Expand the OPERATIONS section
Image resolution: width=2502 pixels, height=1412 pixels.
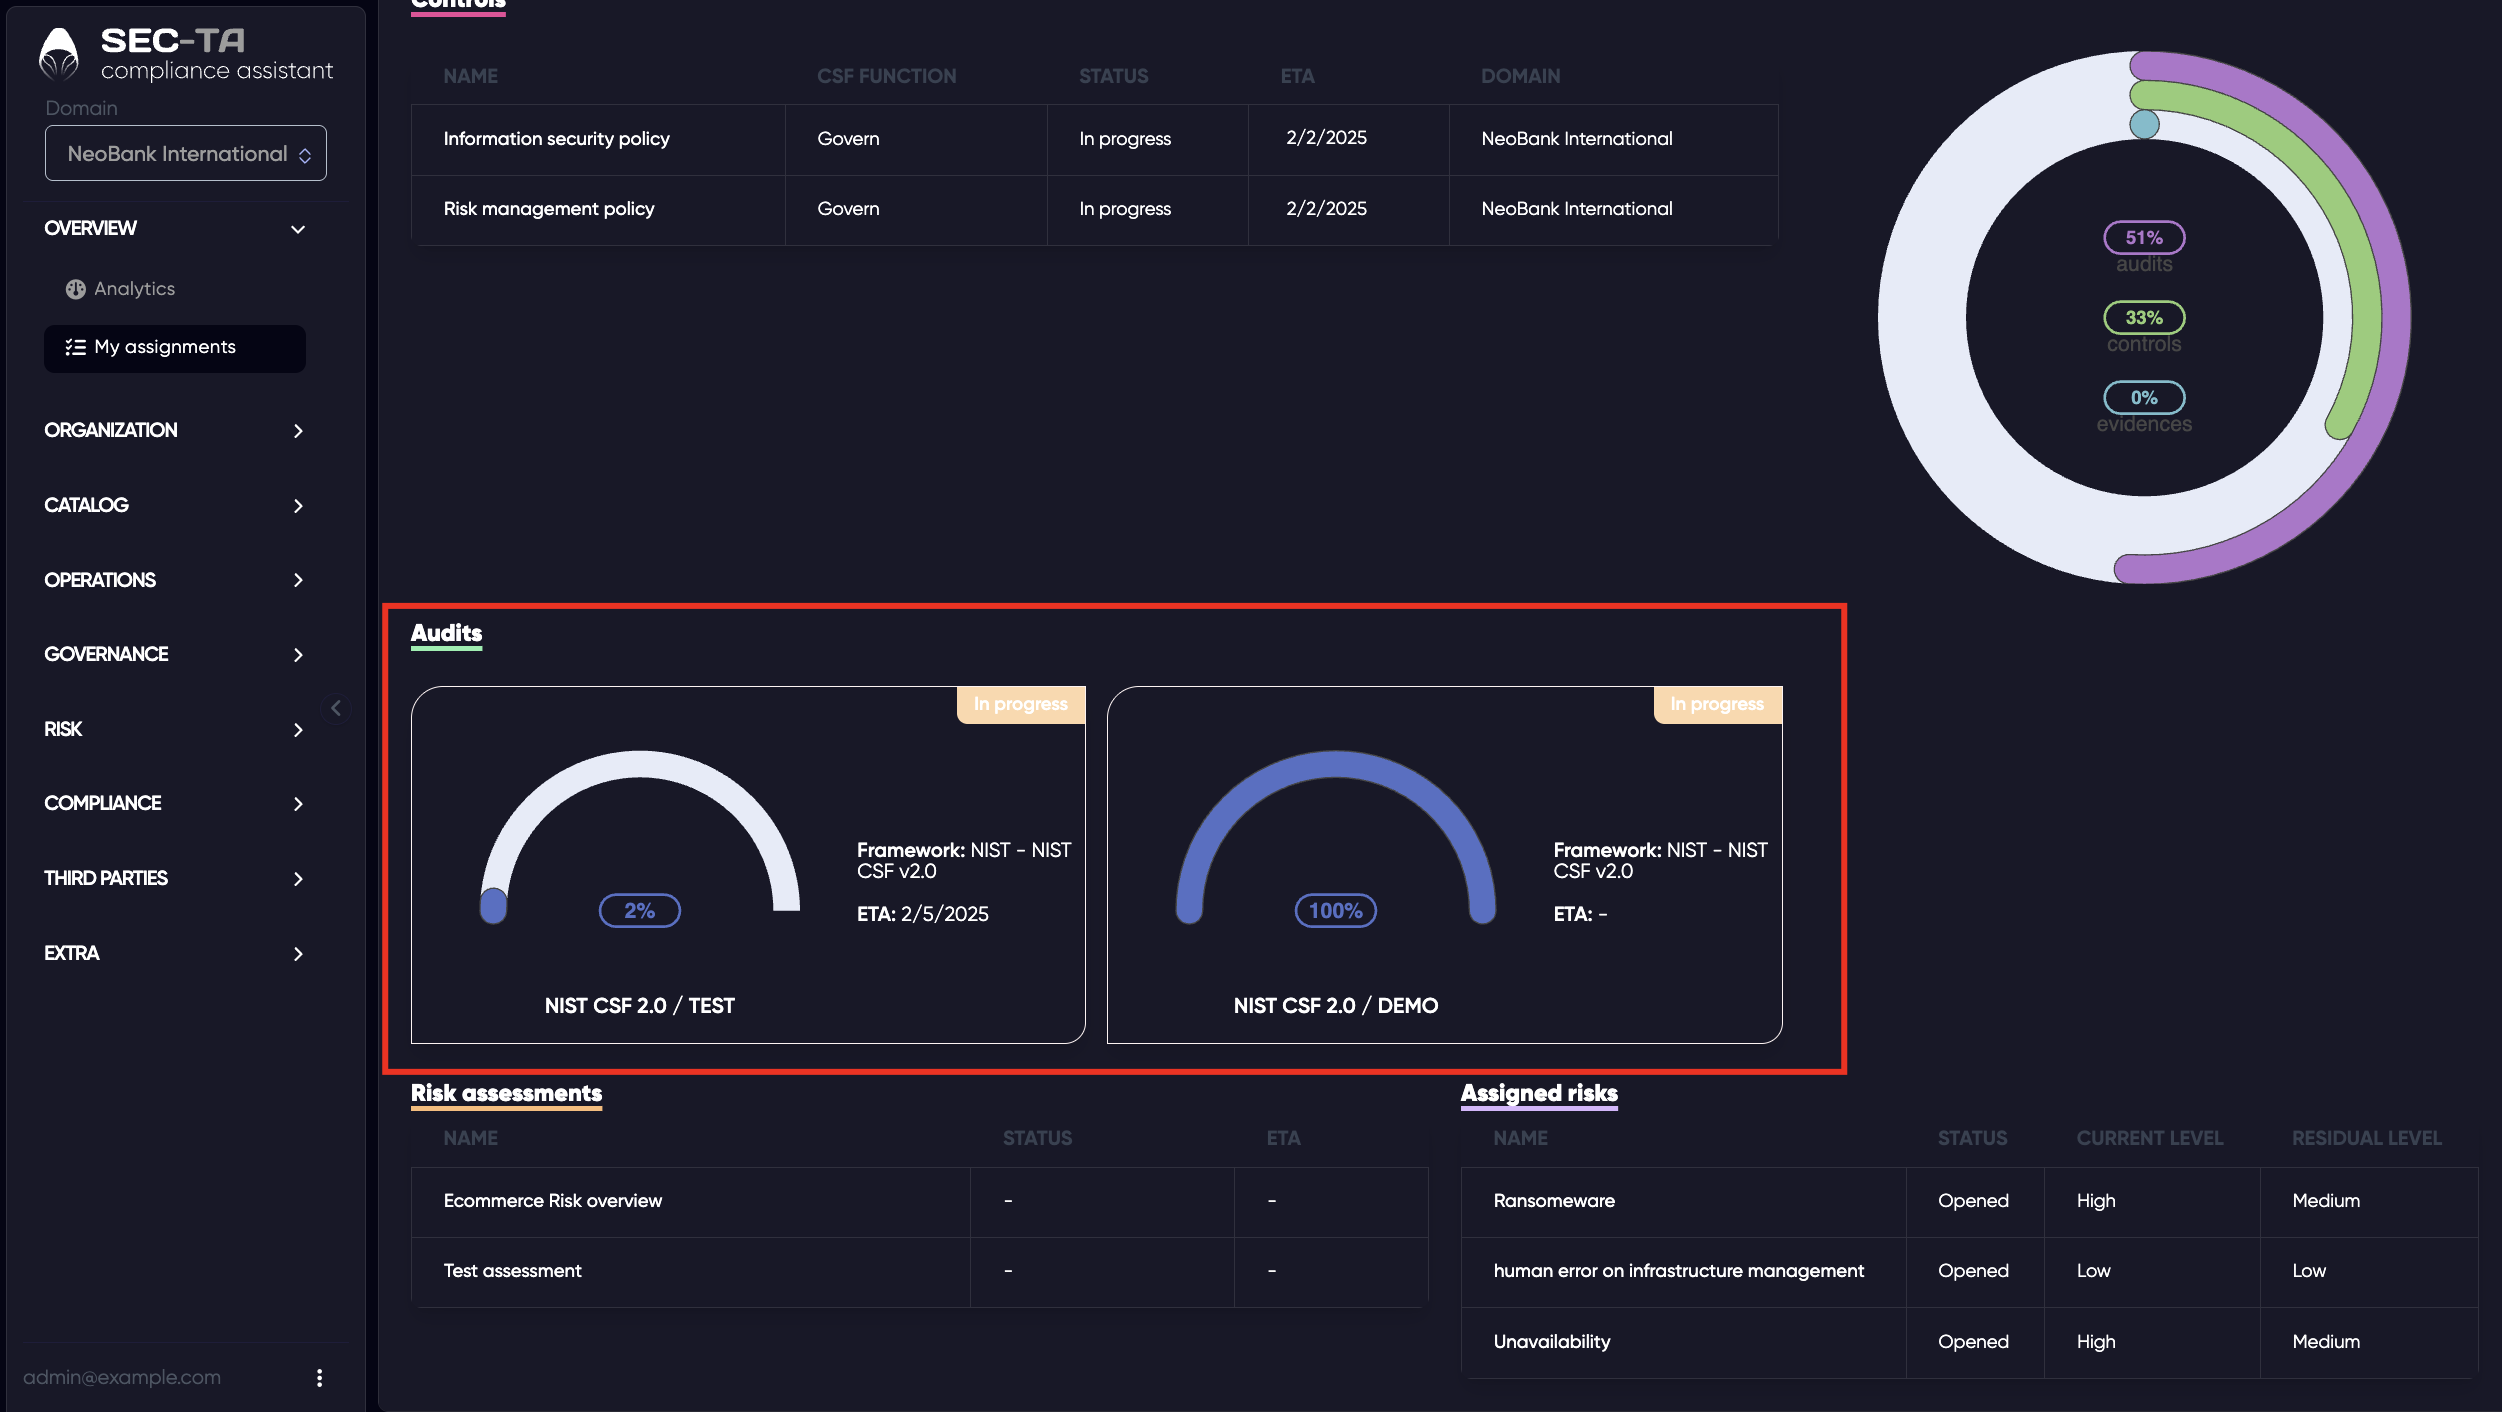174,580
